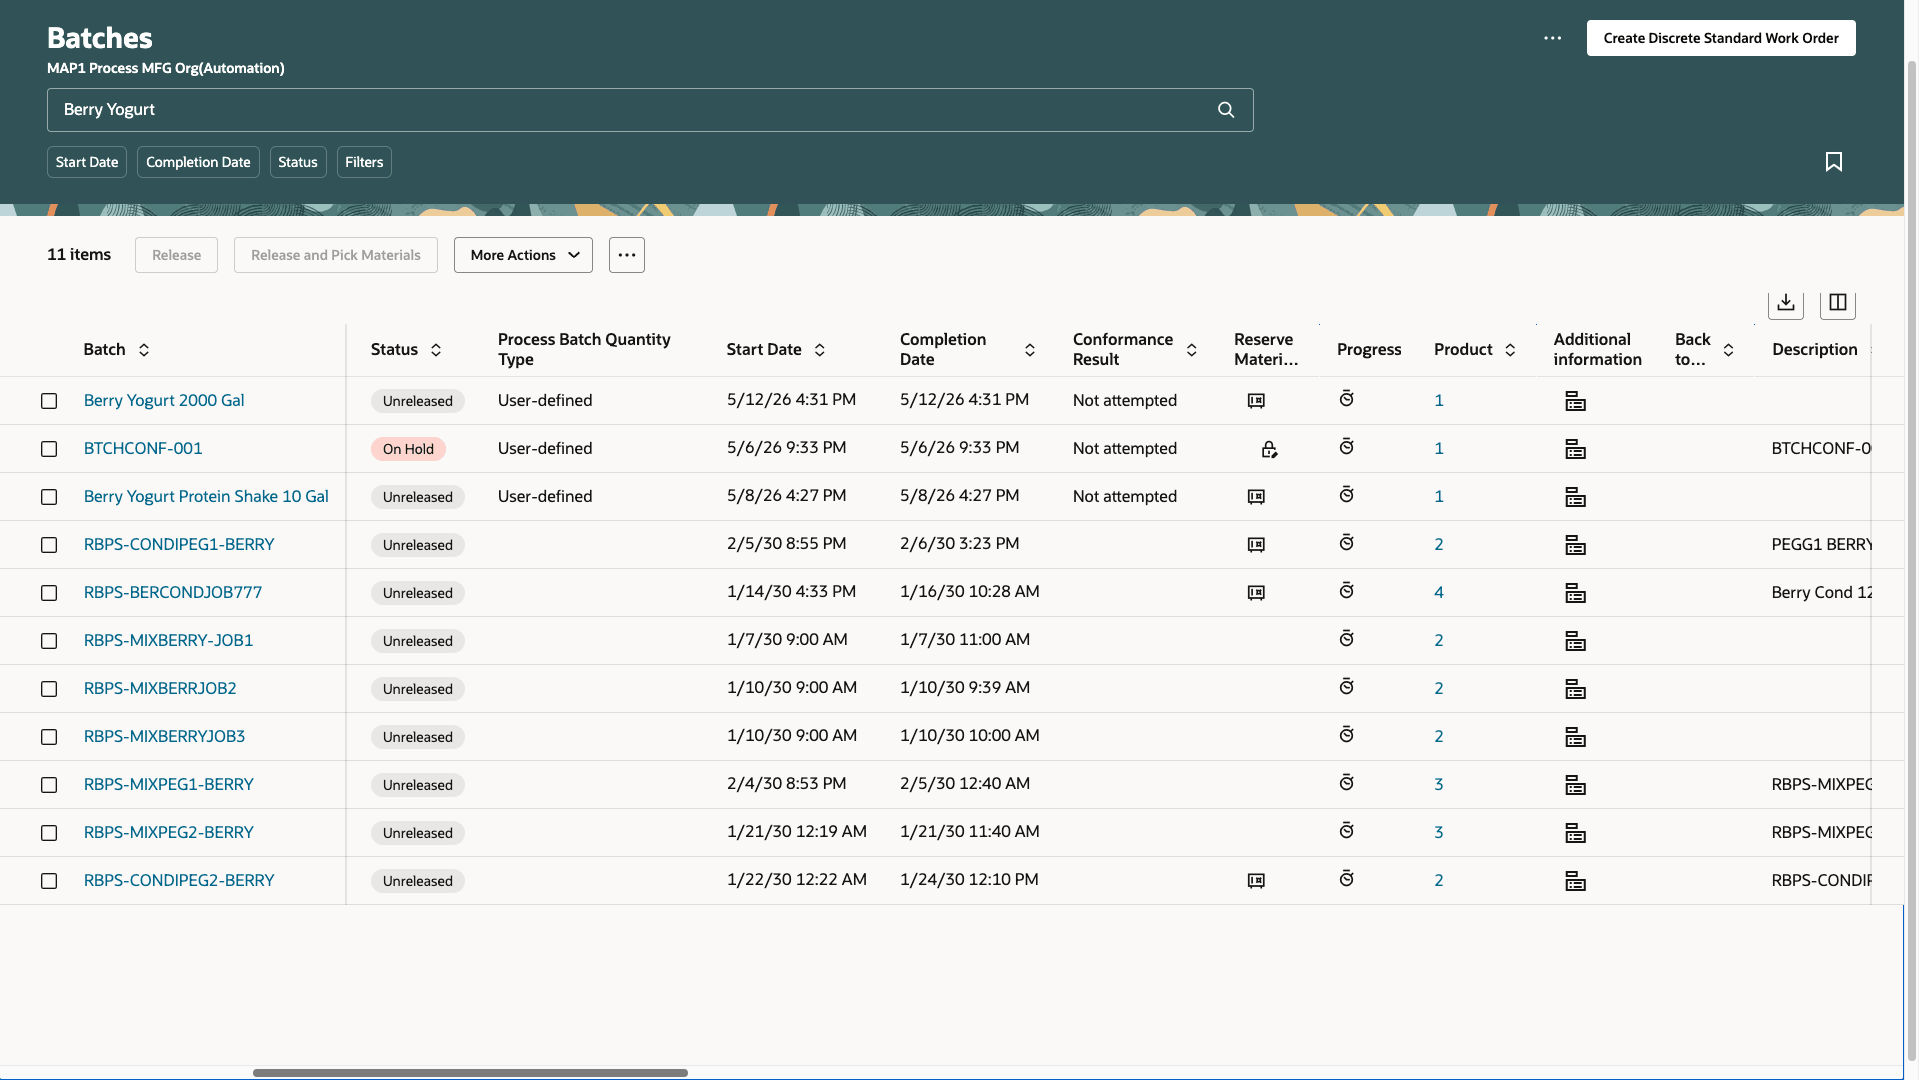Open additional information icon for Berry Yogurt Protein Shake

click(1575, 497)
